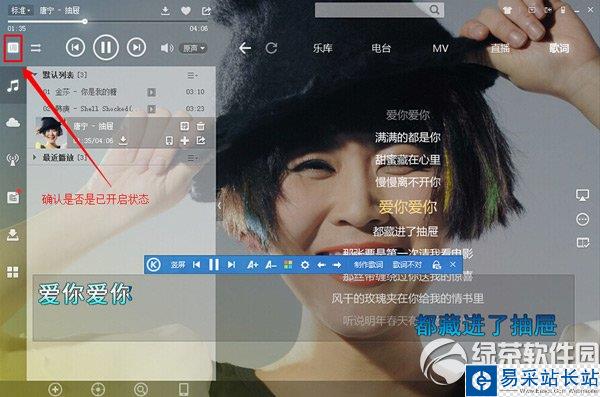Mute the volume speaker icon
Screen dimensions: 600x397
167,48
